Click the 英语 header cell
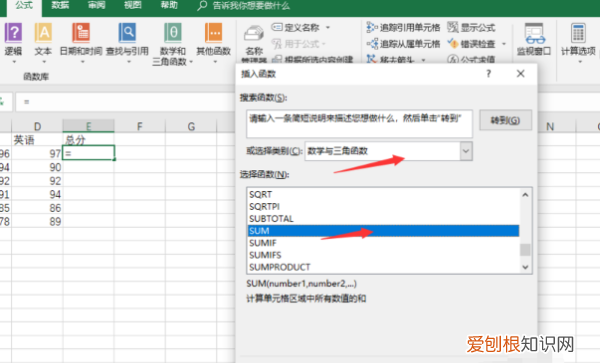 coord(37,140)
